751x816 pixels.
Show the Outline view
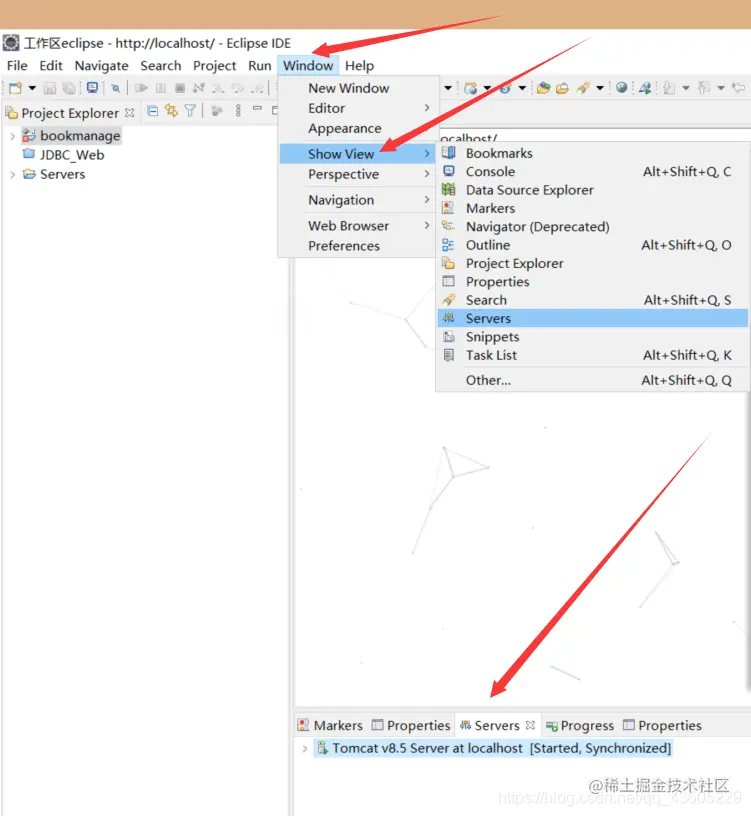coord(593,245)
